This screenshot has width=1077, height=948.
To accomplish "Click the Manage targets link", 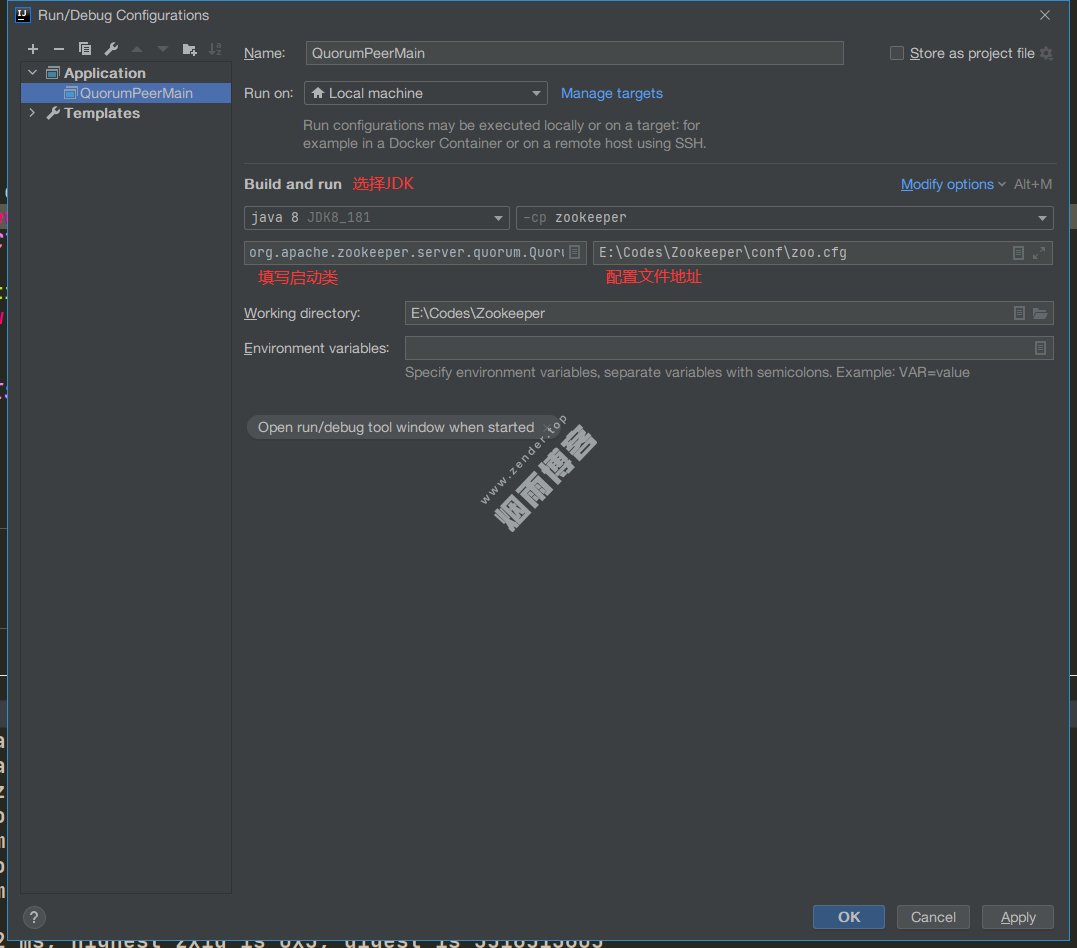I will point(611,93).
